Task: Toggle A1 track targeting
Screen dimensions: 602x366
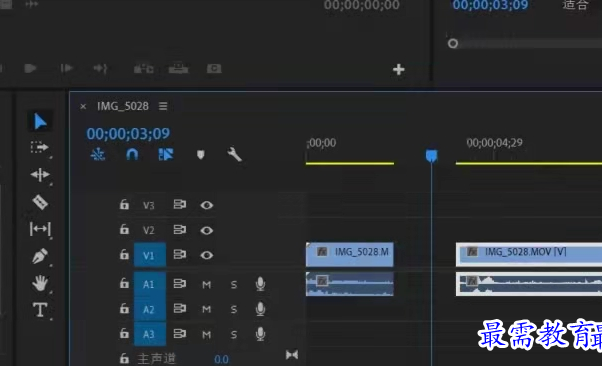Action: pos(150,284)
